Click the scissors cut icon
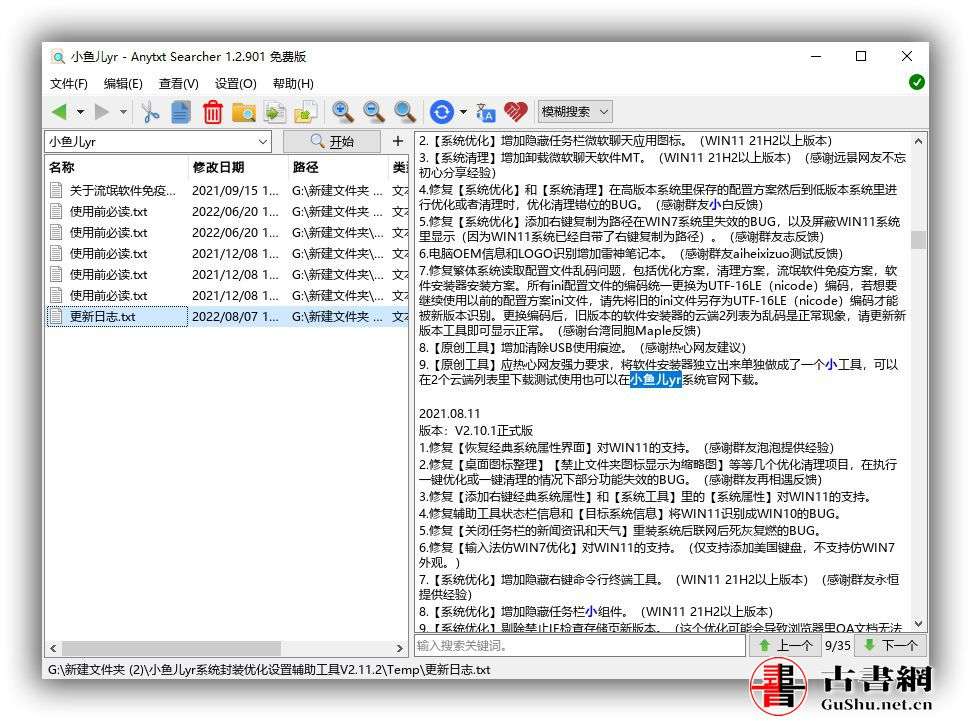 pyautogui.click(x=150, y=112)
